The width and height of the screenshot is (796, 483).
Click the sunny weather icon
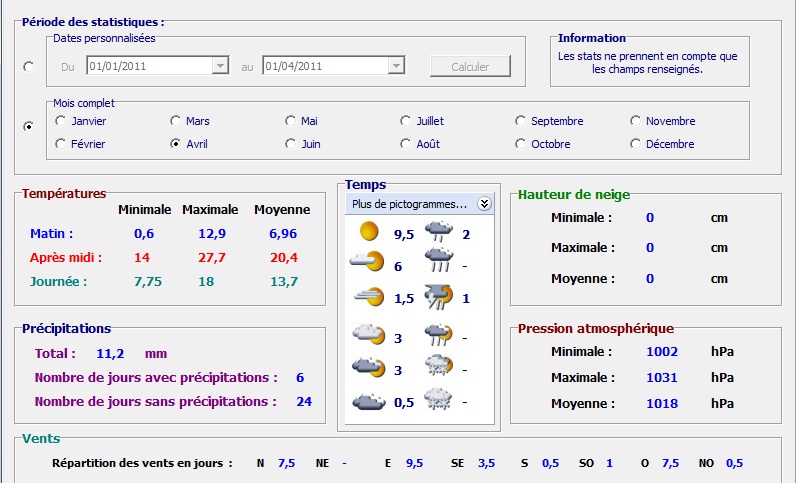(369, 231)
